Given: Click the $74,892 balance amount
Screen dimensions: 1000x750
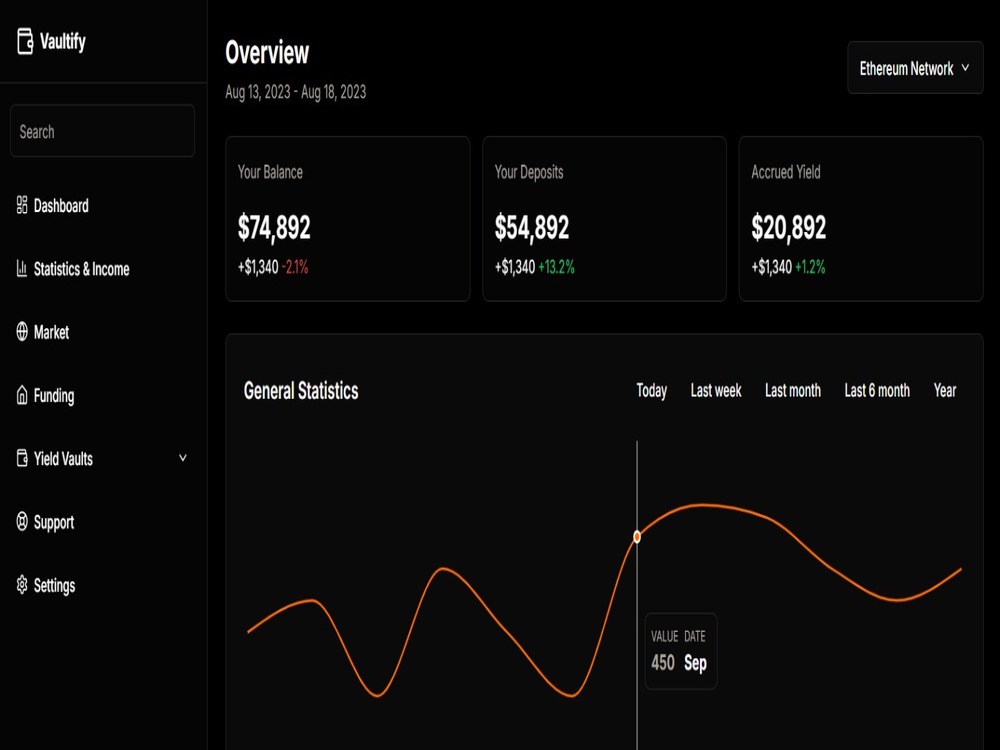Looking at the screenshot, I should 274,228.
